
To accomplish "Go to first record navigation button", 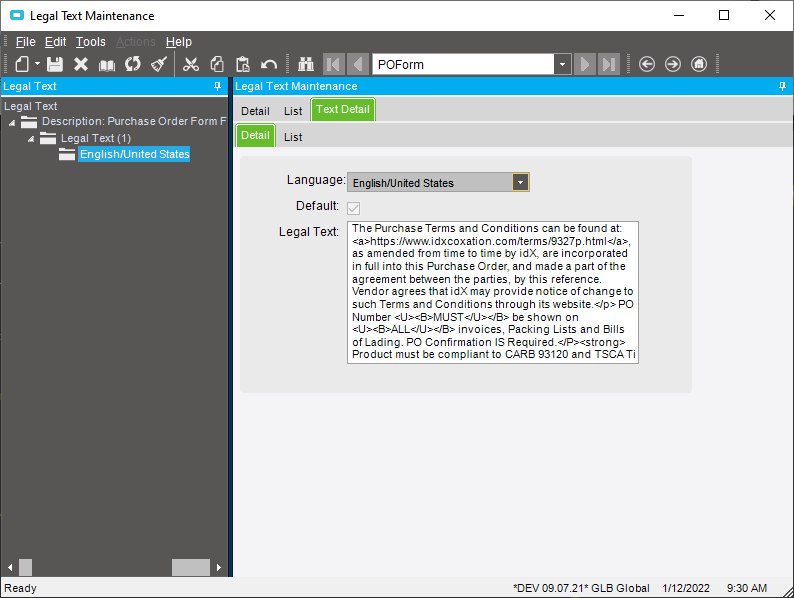I will point(334,64).
